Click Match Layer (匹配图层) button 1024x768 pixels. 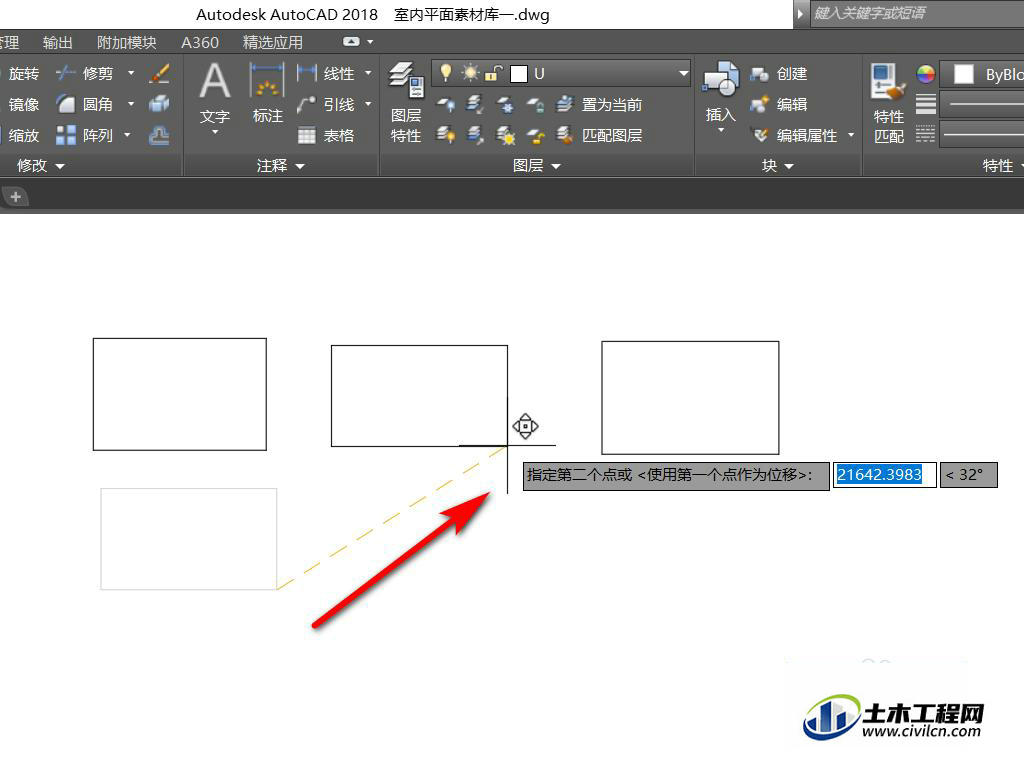tap(600, 135)
